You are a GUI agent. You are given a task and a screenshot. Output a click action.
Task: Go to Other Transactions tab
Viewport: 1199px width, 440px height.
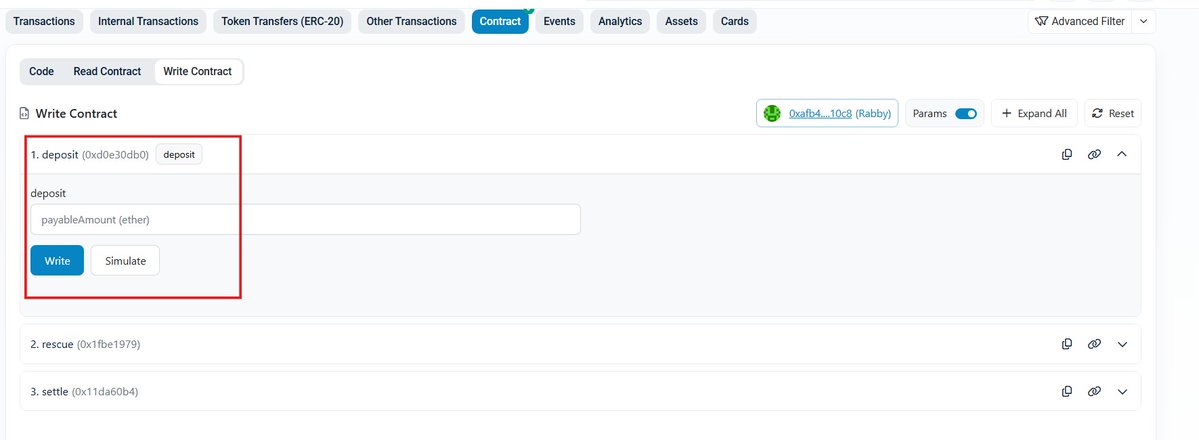[x=411, y=21]
